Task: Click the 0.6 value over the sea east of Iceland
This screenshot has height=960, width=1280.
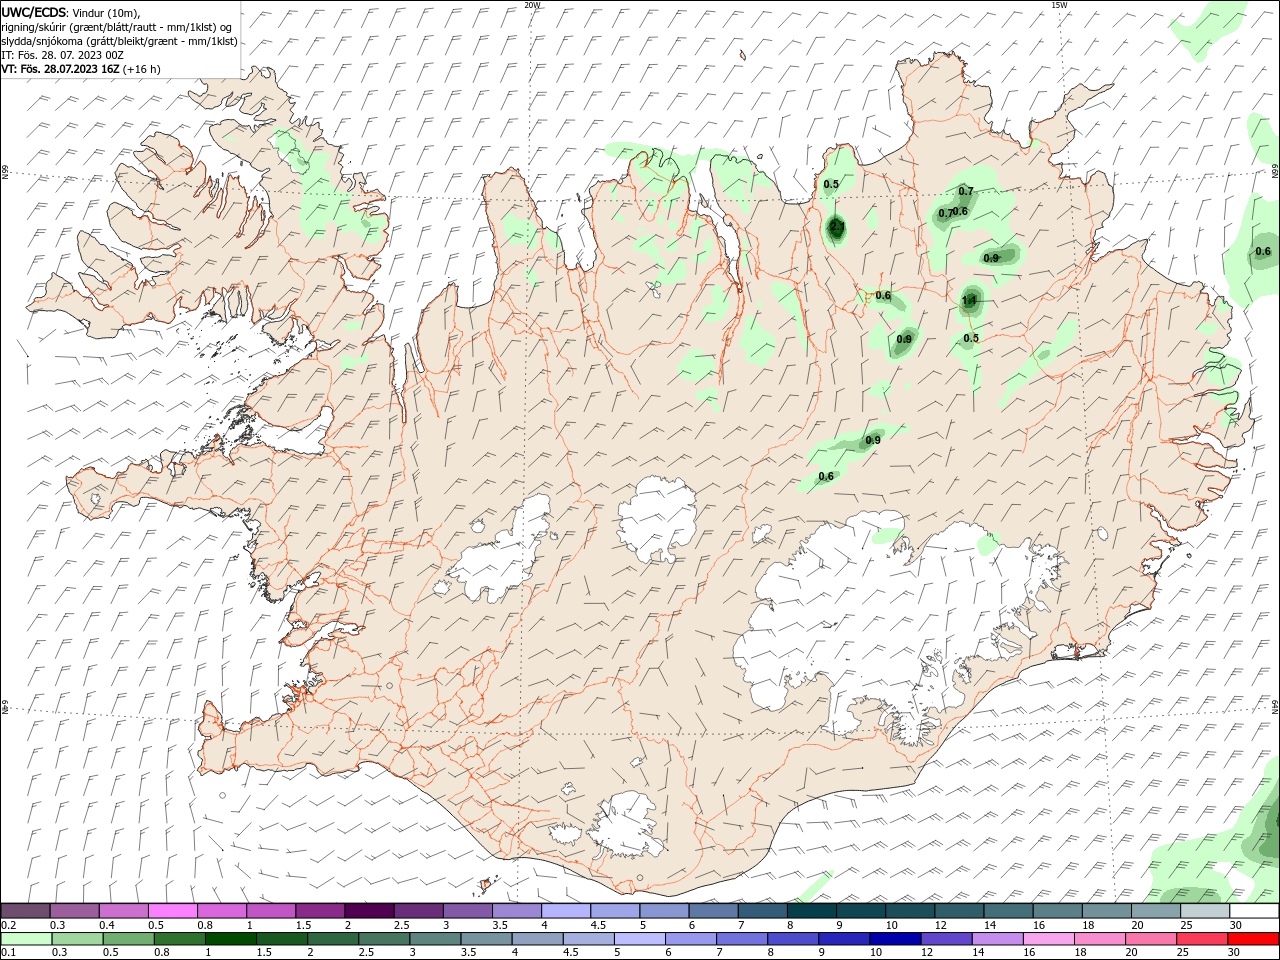Action: pyautogui.click(x=1263, y=251)
